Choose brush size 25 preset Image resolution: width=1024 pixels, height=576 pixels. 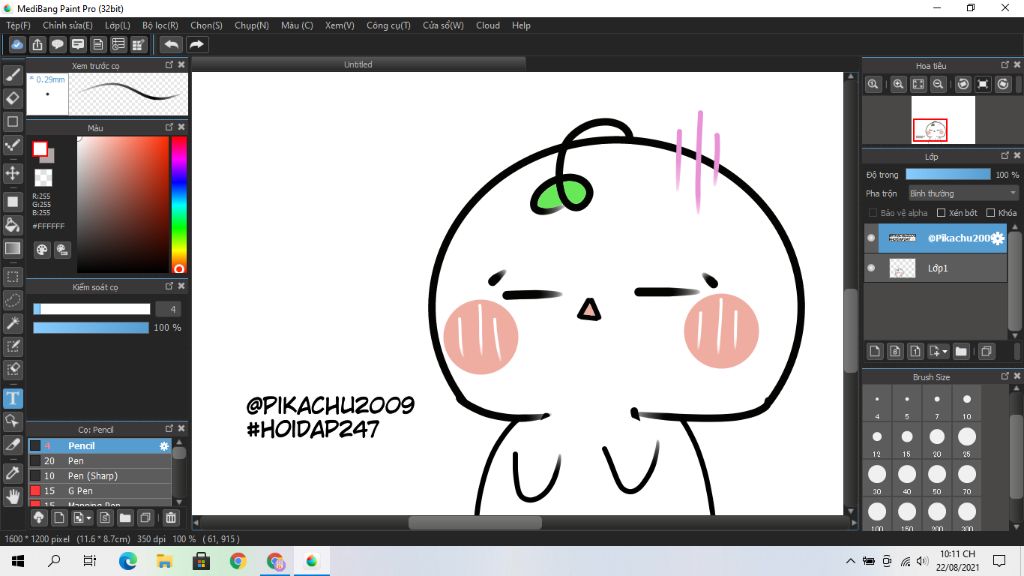coord(967,442)
